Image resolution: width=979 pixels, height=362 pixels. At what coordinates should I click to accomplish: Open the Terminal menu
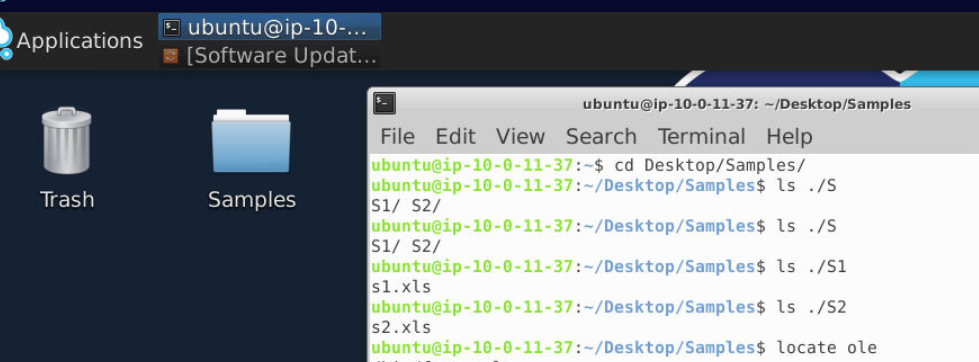pos(702,136)
